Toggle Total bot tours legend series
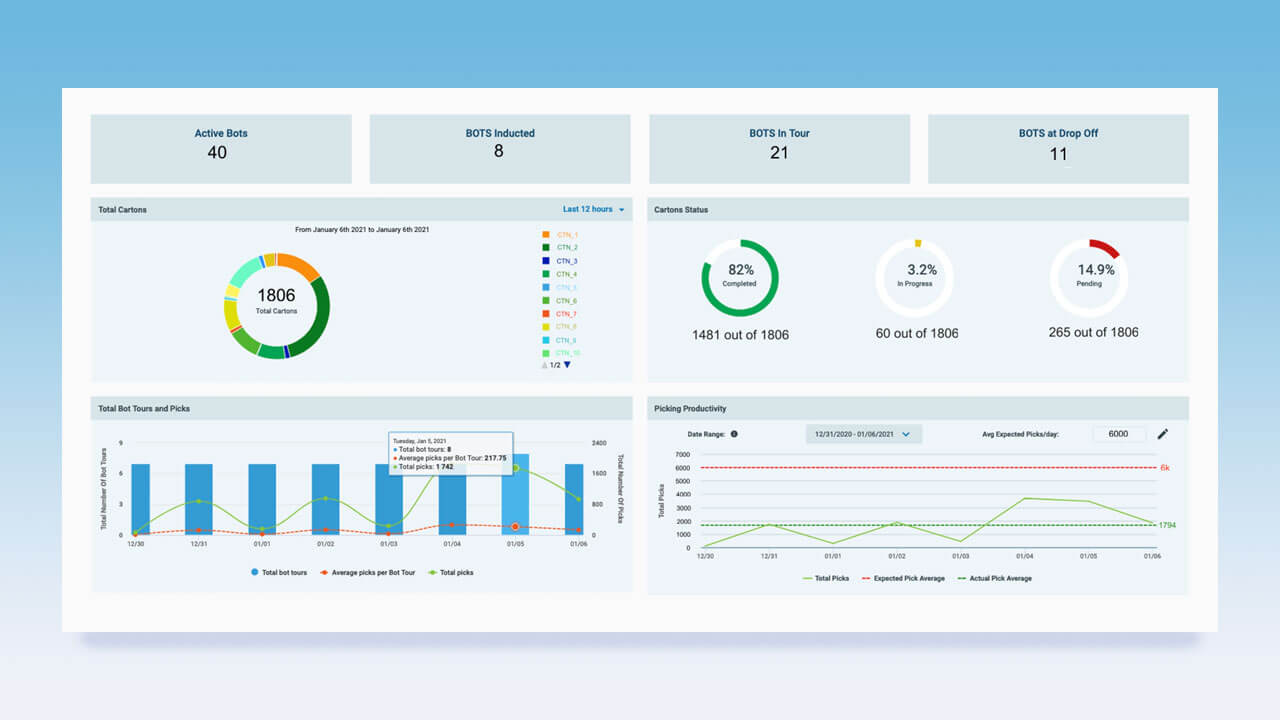 click(x=278, y=573)
